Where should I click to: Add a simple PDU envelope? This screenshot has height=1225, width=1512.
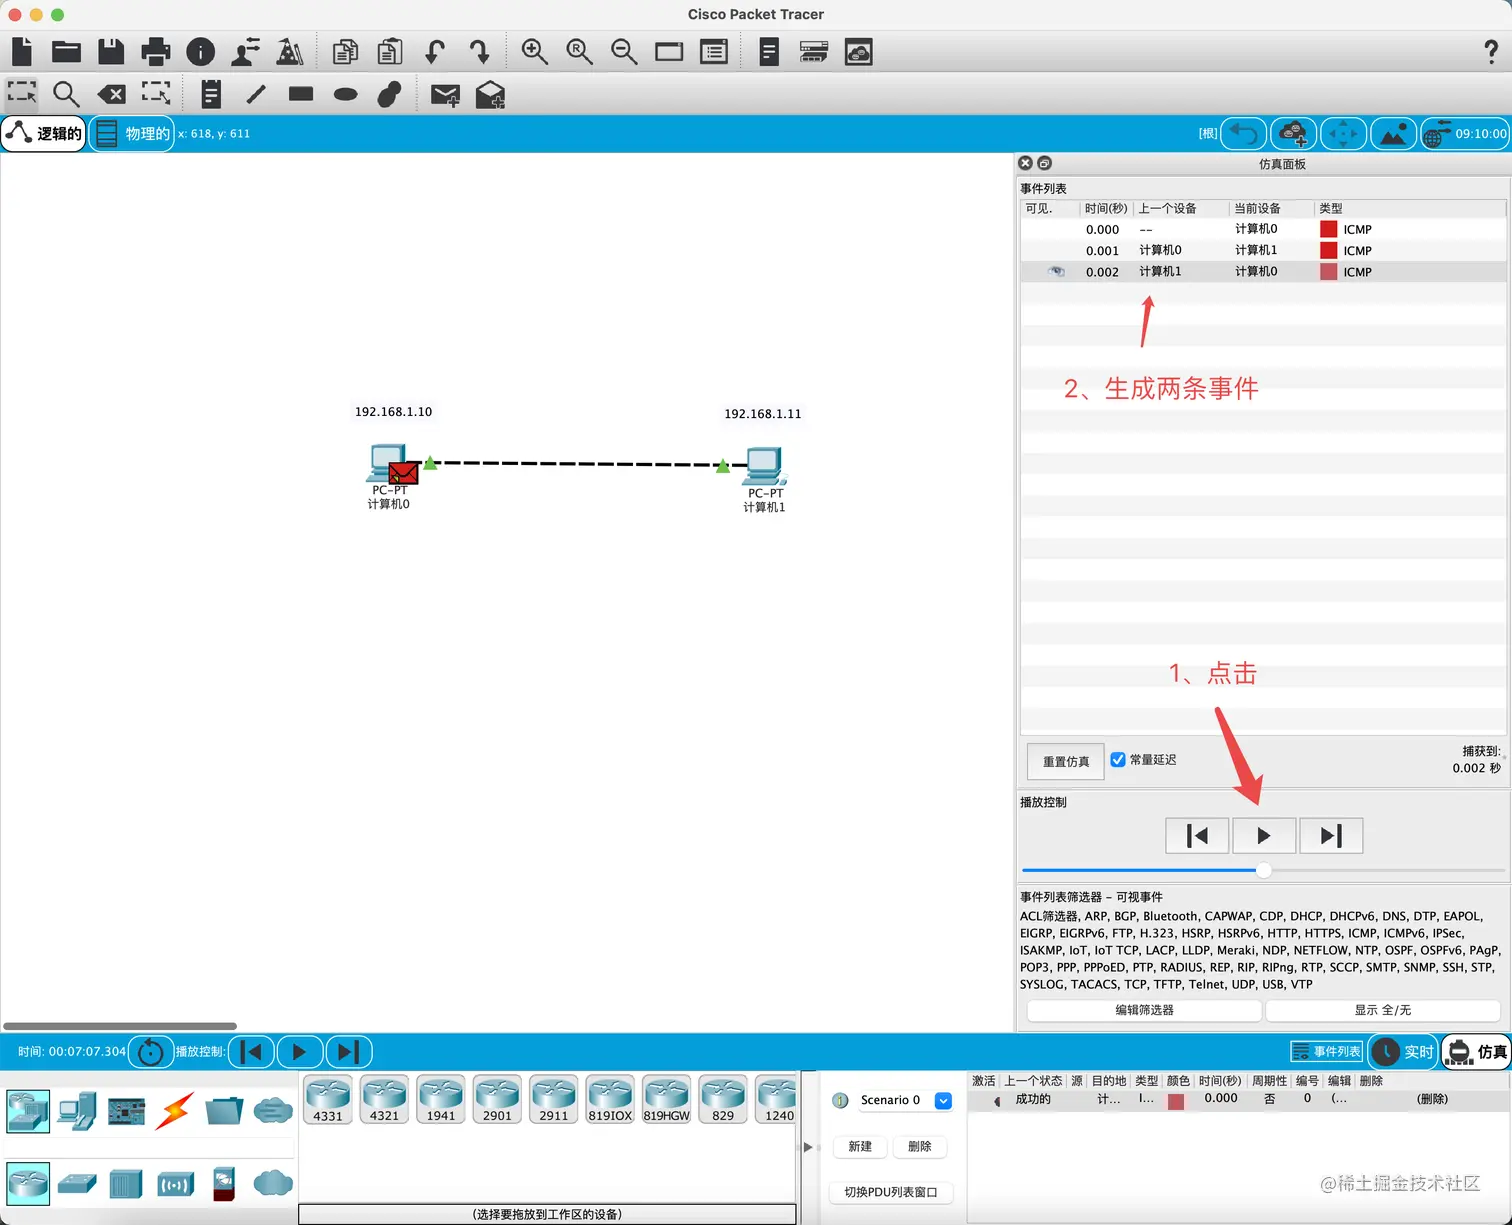pos(445,95)
